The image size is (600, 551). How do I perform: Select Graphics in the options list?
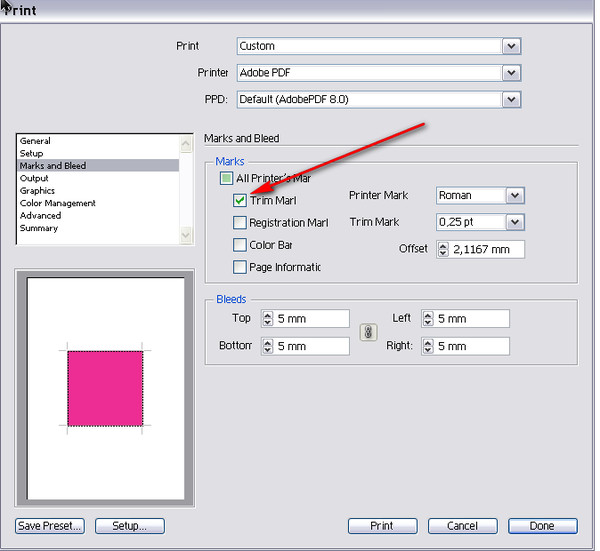(x=98, y=191)
